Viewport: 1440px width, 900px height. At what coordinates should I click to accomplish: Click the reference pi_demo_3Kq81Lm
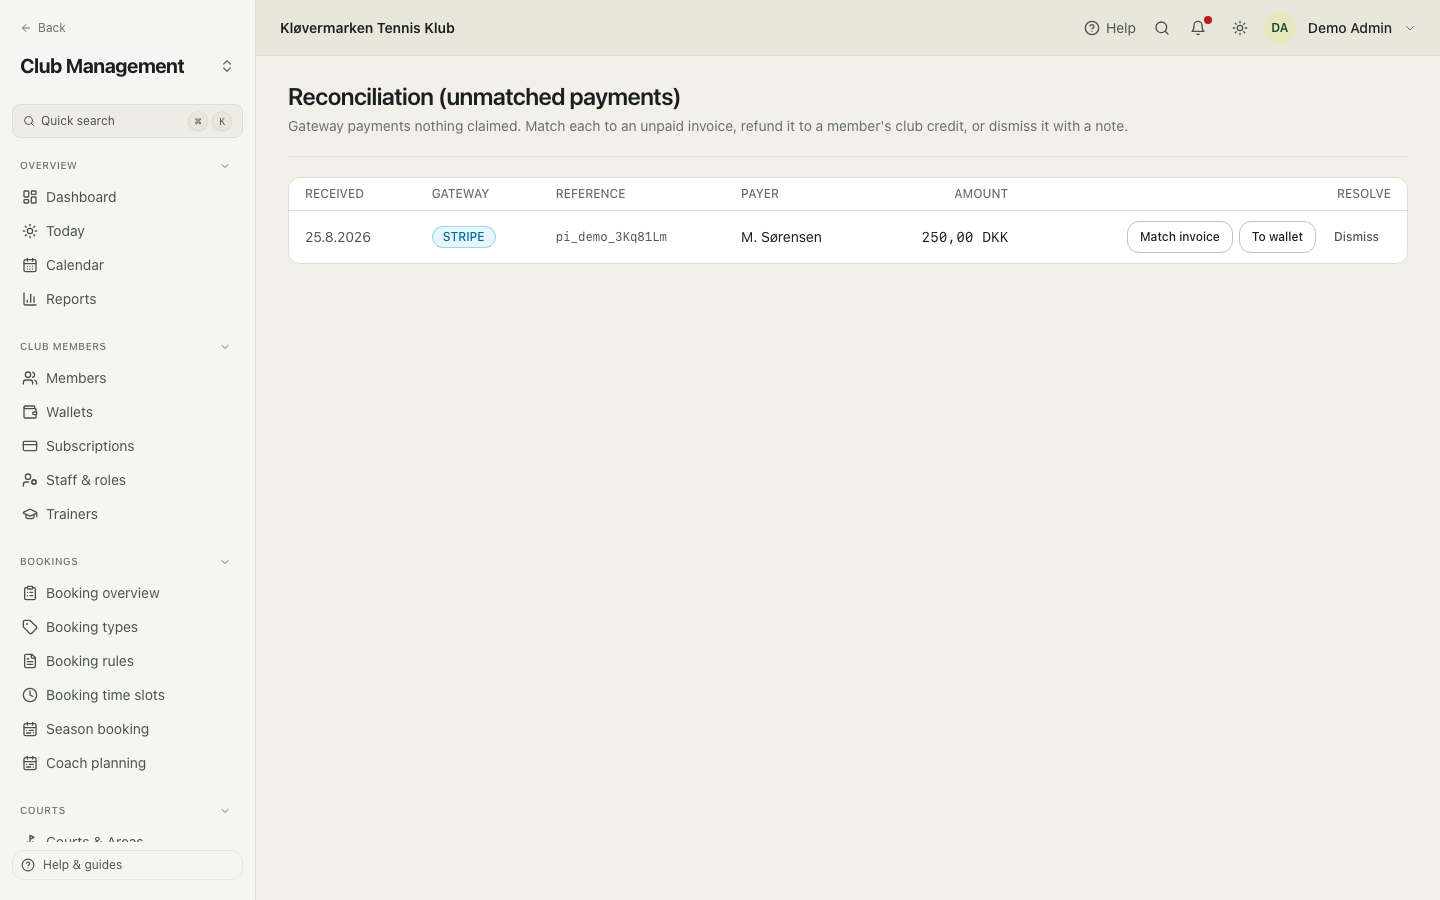click(611, 237)
